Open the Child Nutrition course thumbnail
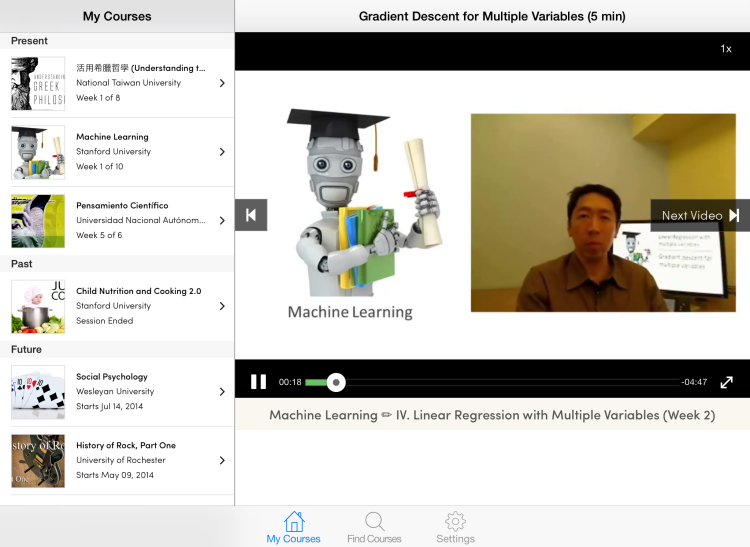Image resolution: width=750 pixels, height=547 pixels. point(38,306)
